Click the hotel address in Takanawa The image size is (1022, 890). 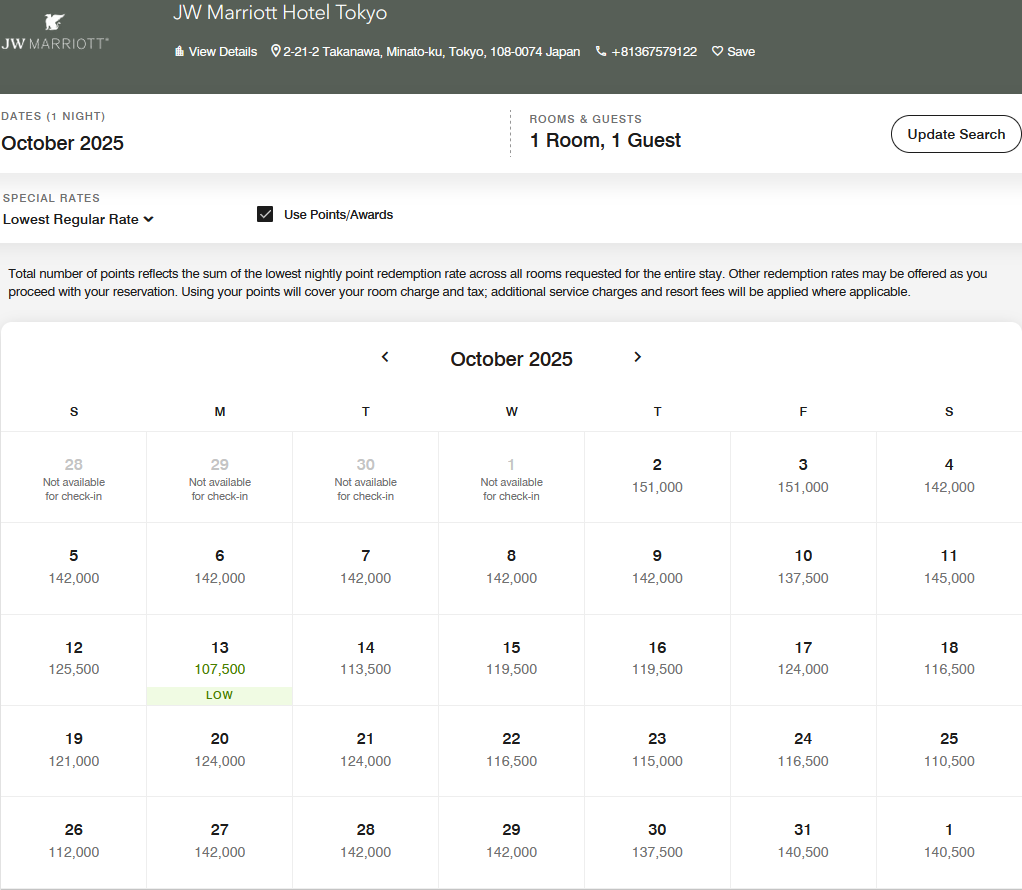click(431, 51)
